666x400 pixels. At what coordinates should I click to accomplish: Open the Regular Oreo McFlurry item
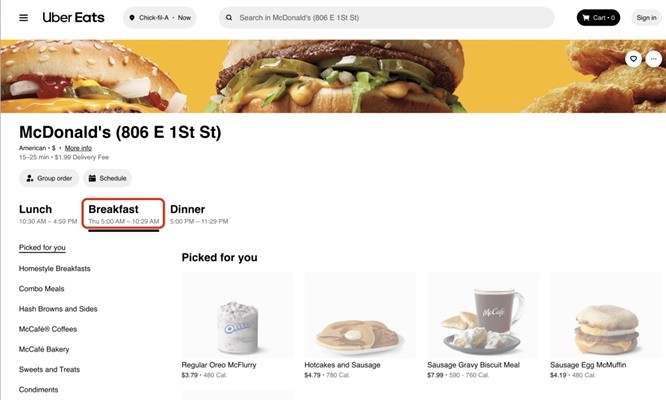click(x=237, y=326)
